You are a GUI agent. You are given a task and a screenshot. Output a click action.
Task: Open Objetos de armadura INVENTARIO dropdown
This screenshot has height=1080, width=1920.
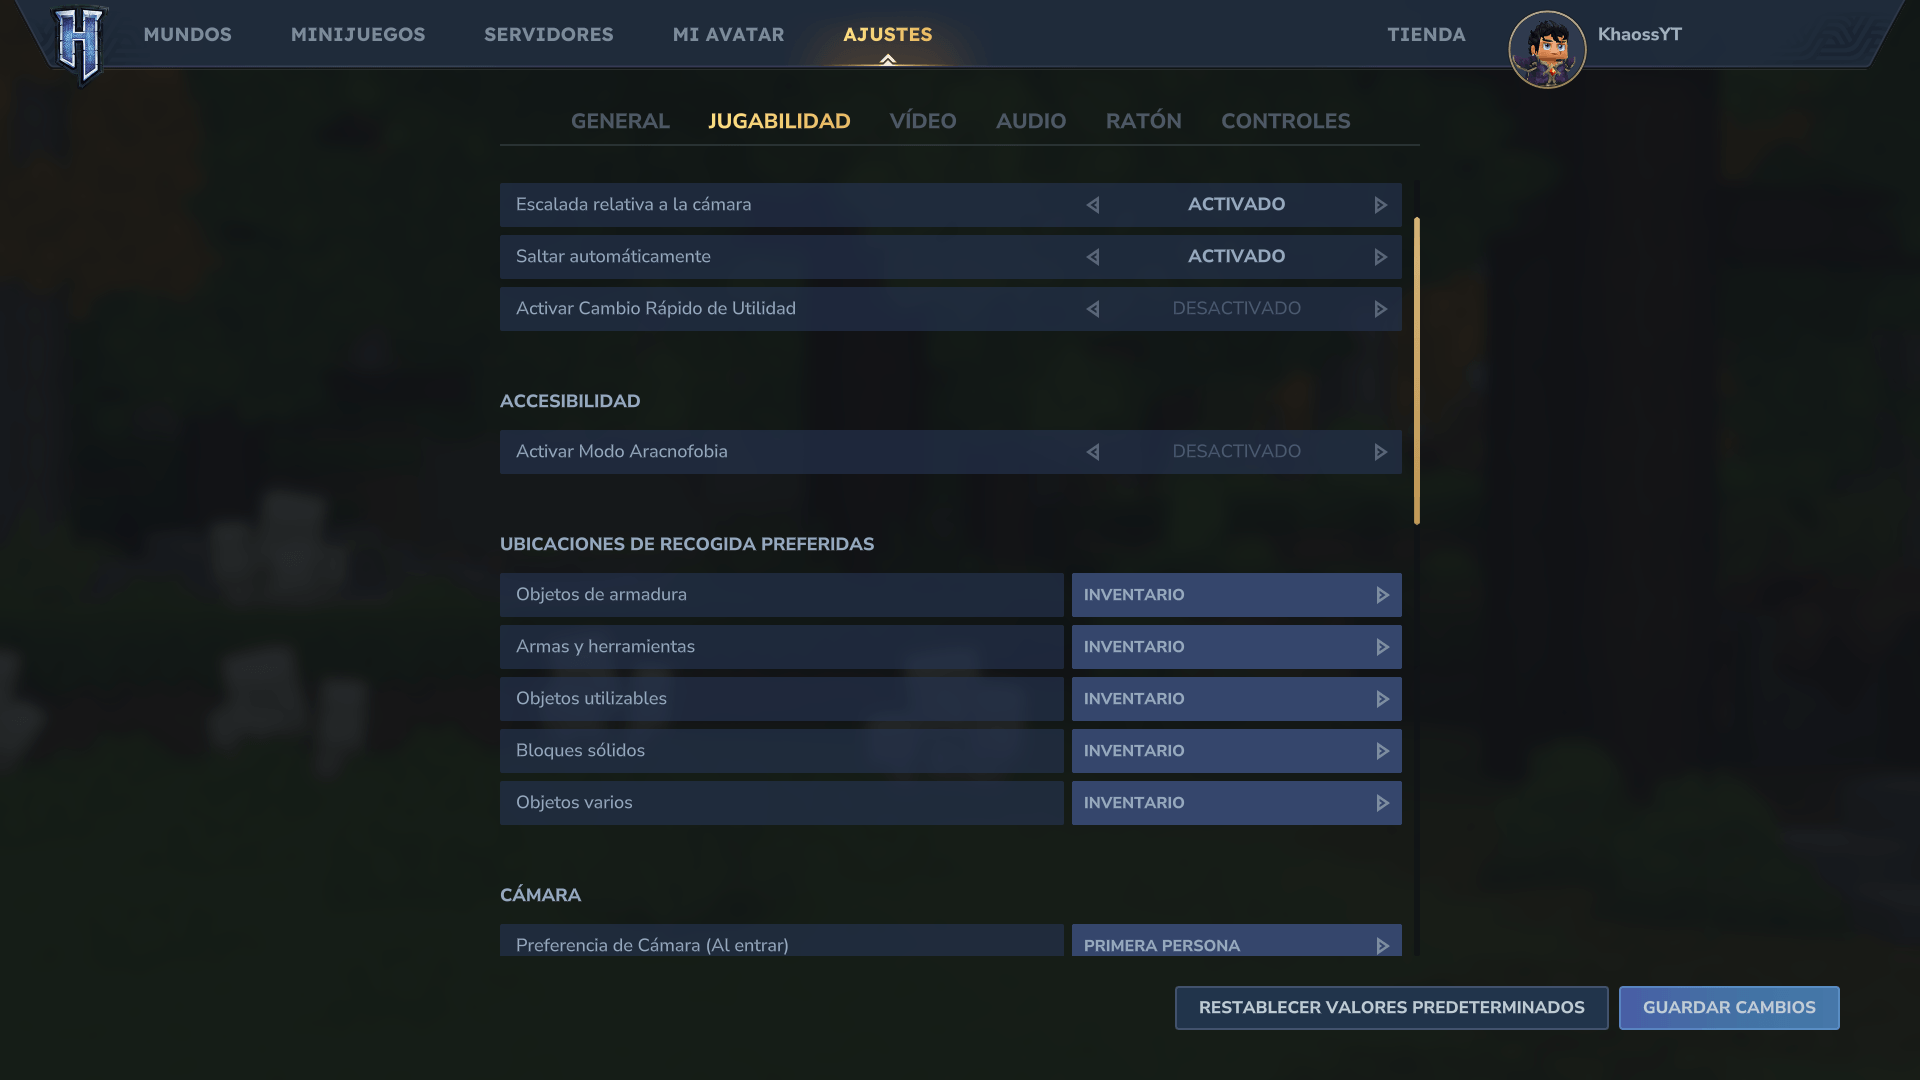pos(1236,595)
